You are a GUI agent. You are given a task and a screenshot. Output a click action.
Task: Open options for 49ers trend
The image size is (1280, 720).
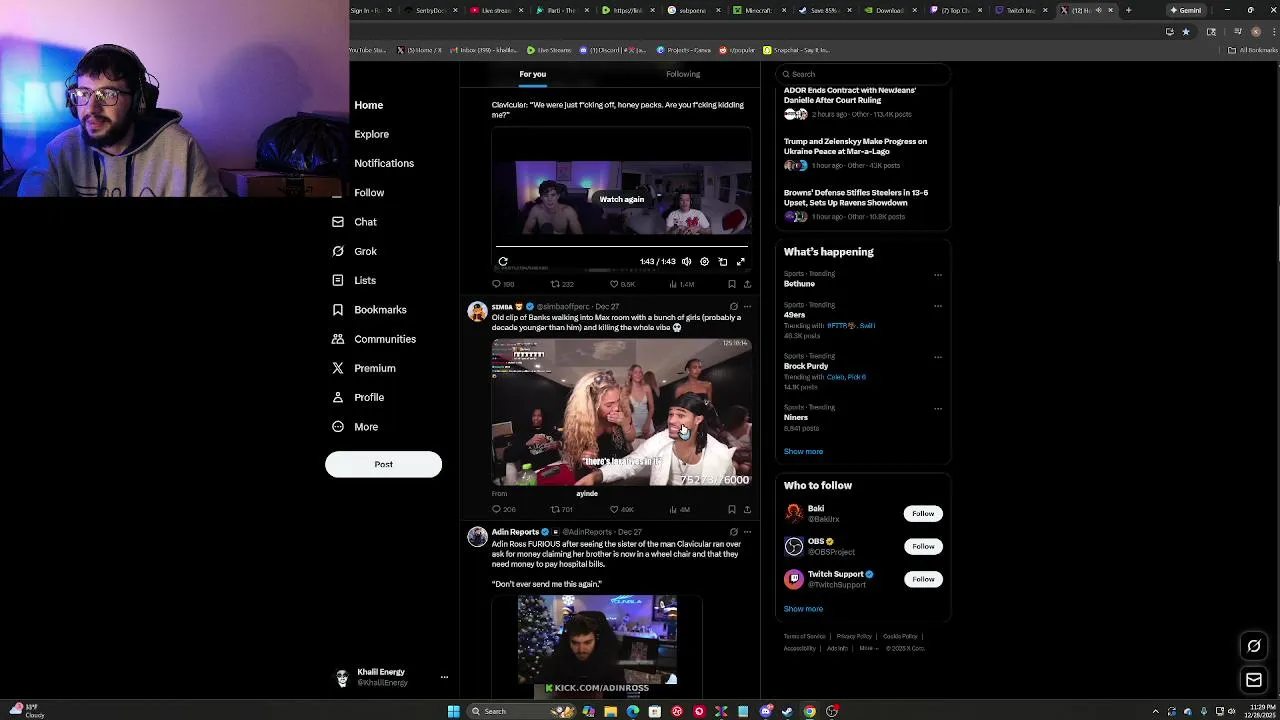click(938, 306)
